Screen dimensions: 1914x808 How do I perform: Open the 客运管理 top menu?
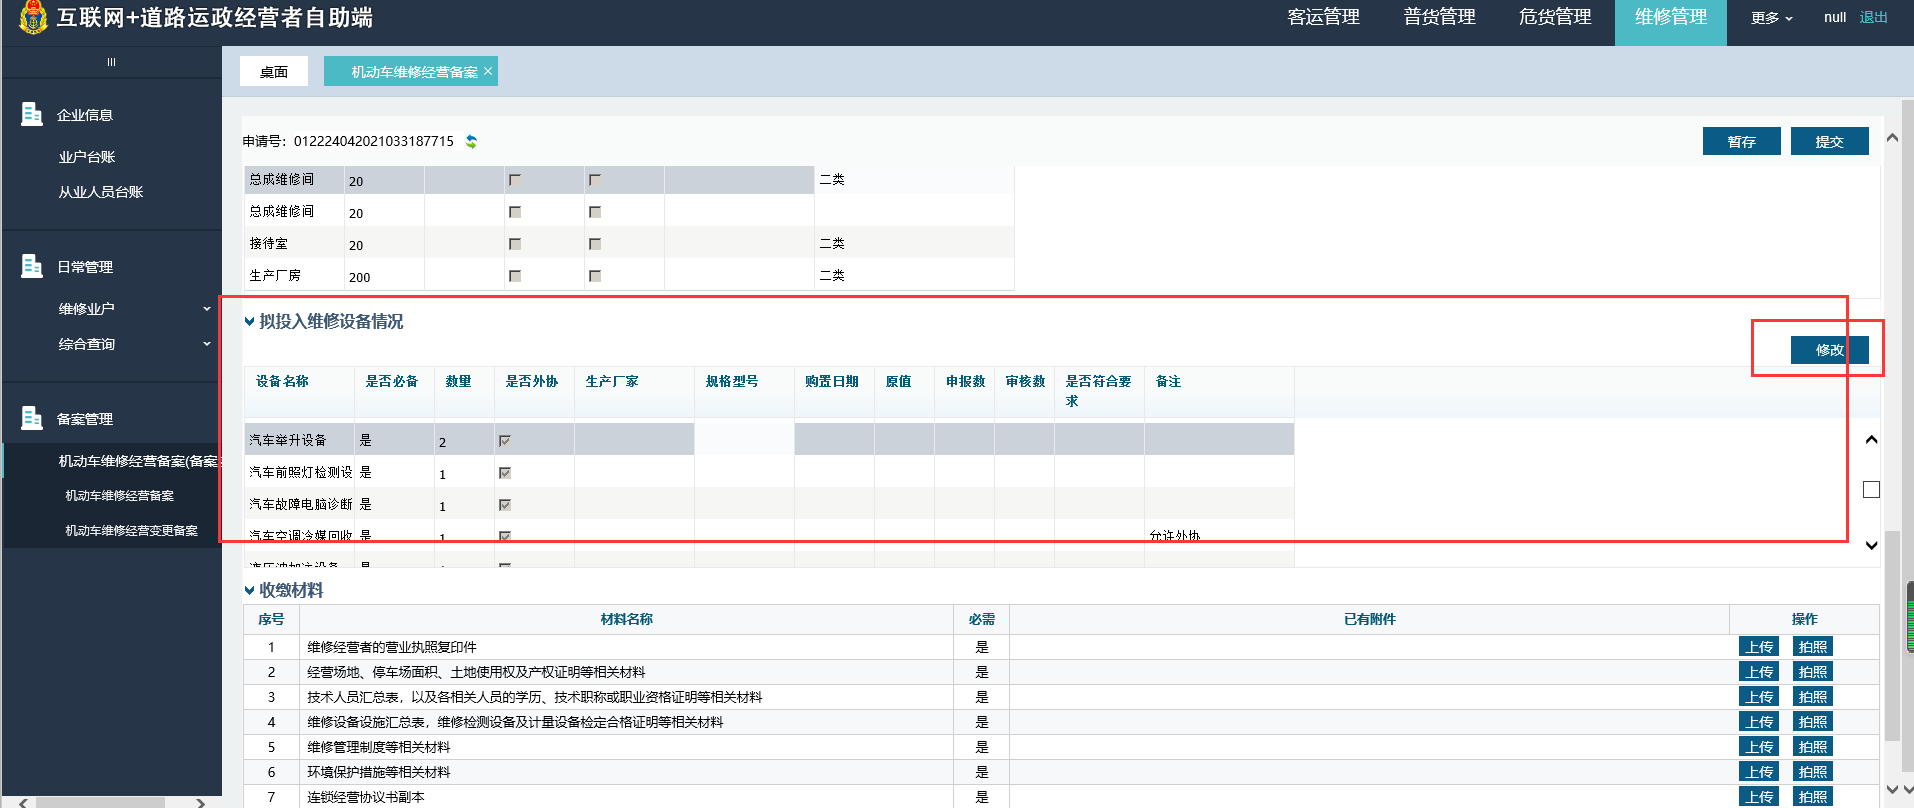[x=1323, y=17]
